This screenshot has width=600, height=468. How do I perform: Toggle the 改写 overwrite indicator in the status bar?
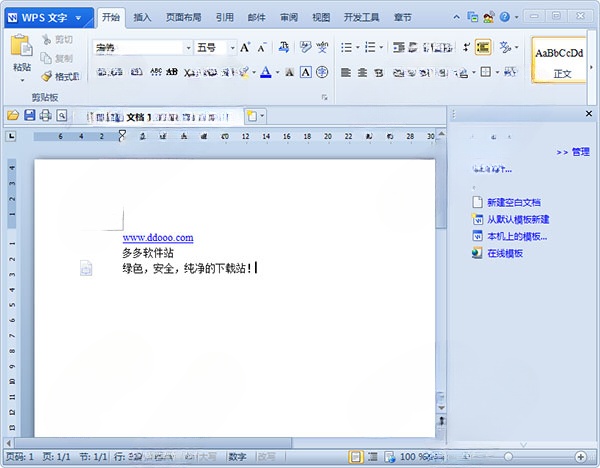coord(267,457)
